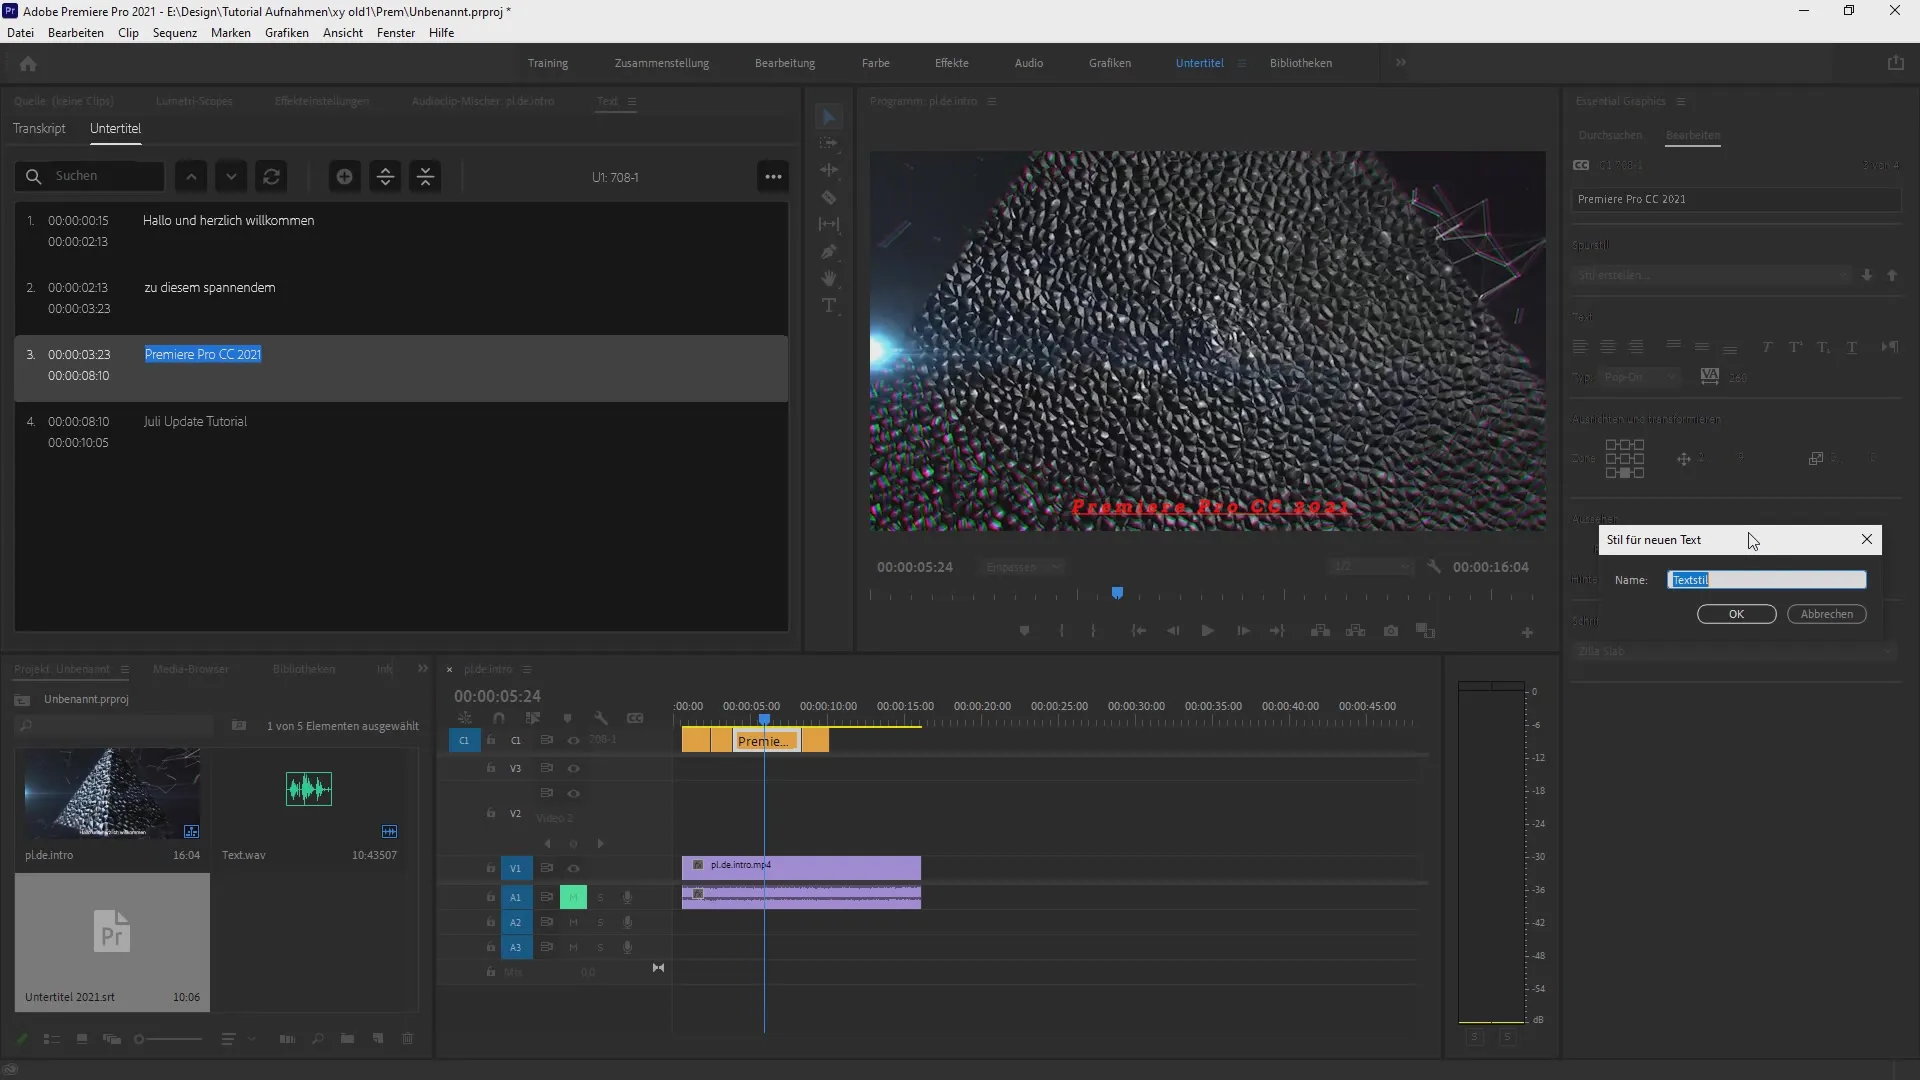Expand Project panel tabs overflow chevrons

[x=423, y=668]
